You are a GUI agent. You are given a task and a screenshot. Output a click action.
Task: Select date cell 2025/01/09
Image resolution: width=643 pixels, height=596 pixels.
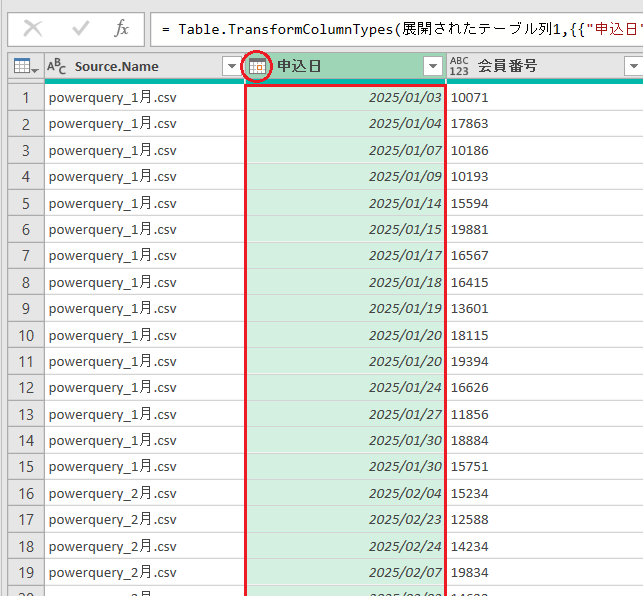pos(345,177)
